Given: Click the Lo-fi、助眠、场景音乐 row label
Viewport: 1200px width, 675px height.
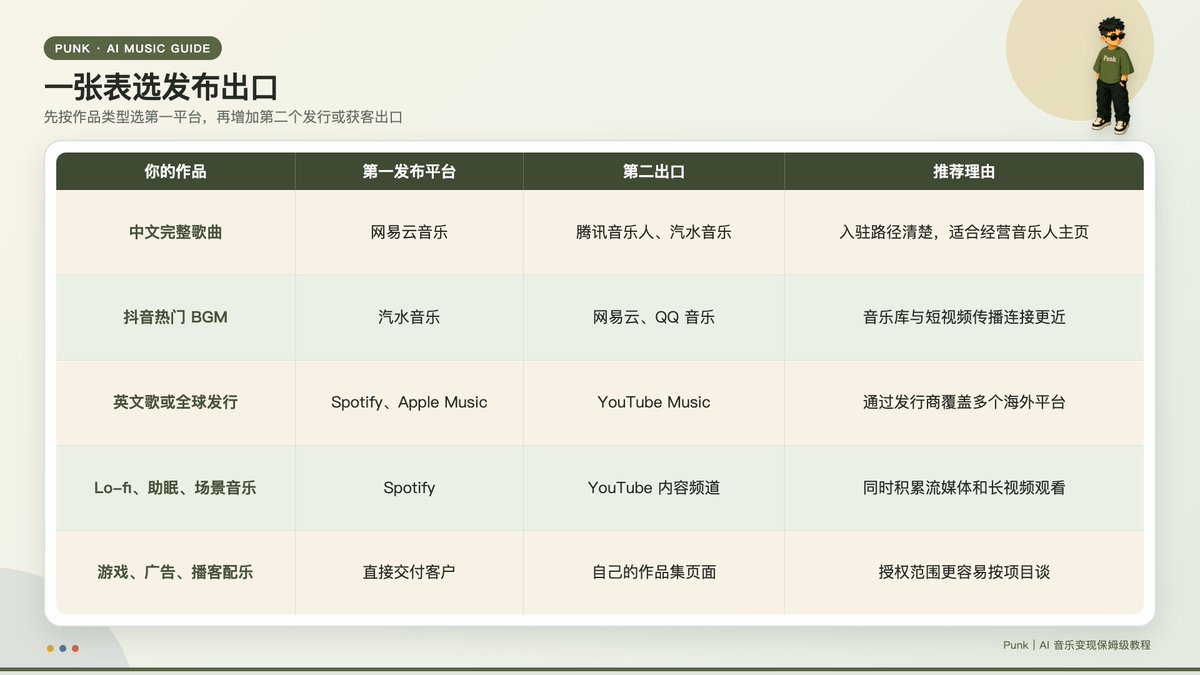Looking at the screenshot, I should point(175,488).
